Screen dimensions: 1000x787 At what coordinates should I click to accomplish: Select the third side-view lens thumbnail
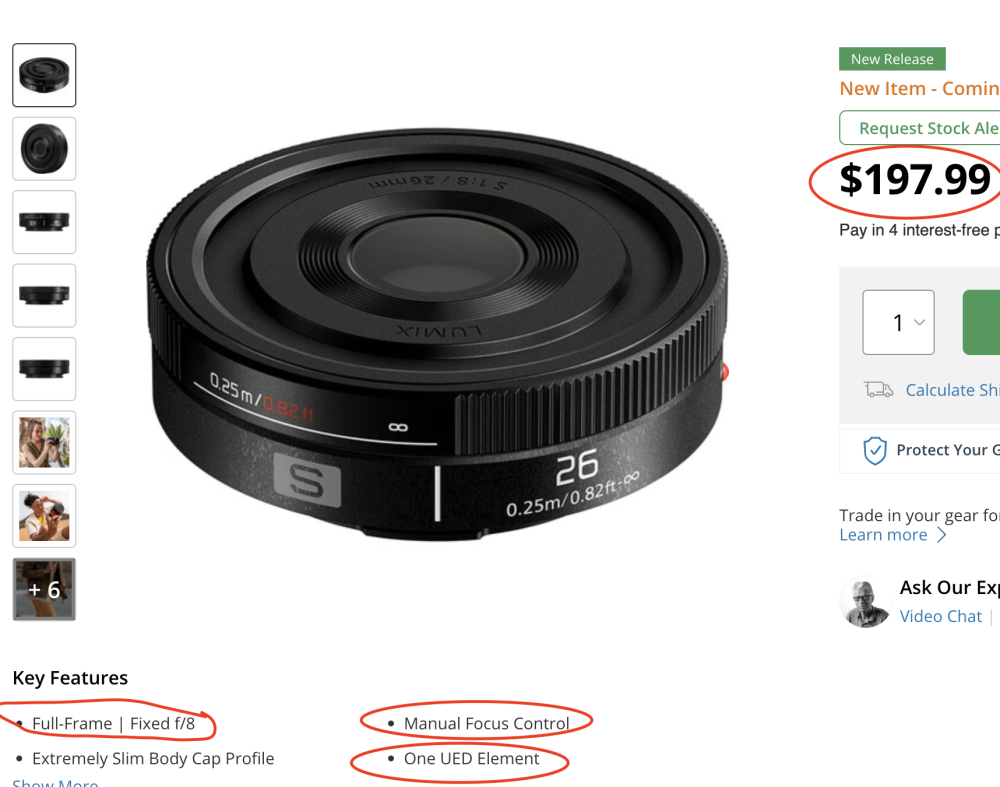coord(44,222)
